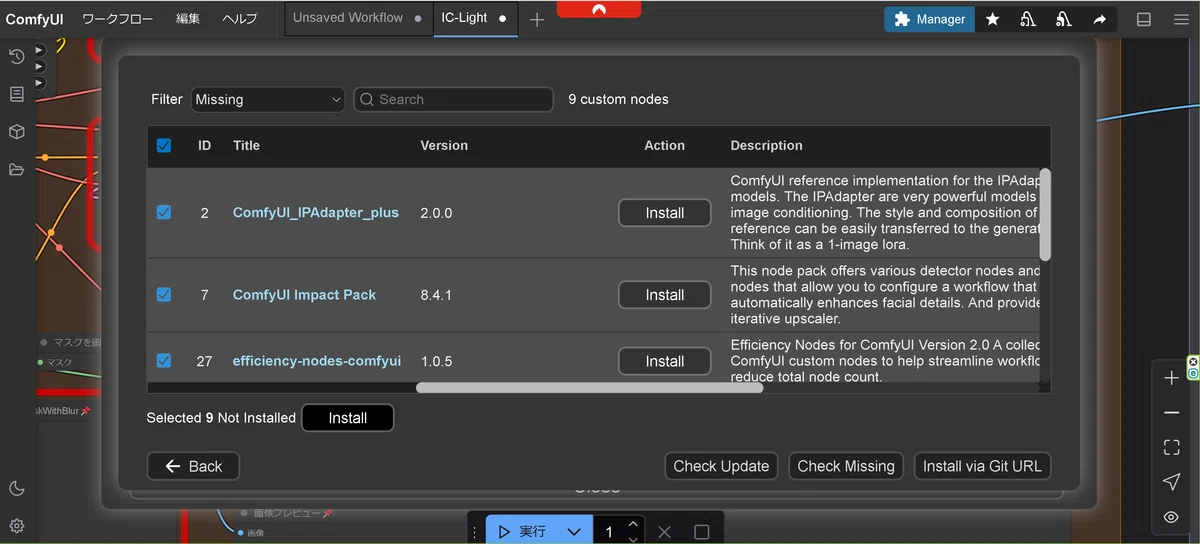Image resolution: width=1200 pixels, height=544 pixels.
Task: Uncheck the efficiency-nodes-comfyui row checkbox
Action: pyautogui.click(x=164, y=360)
